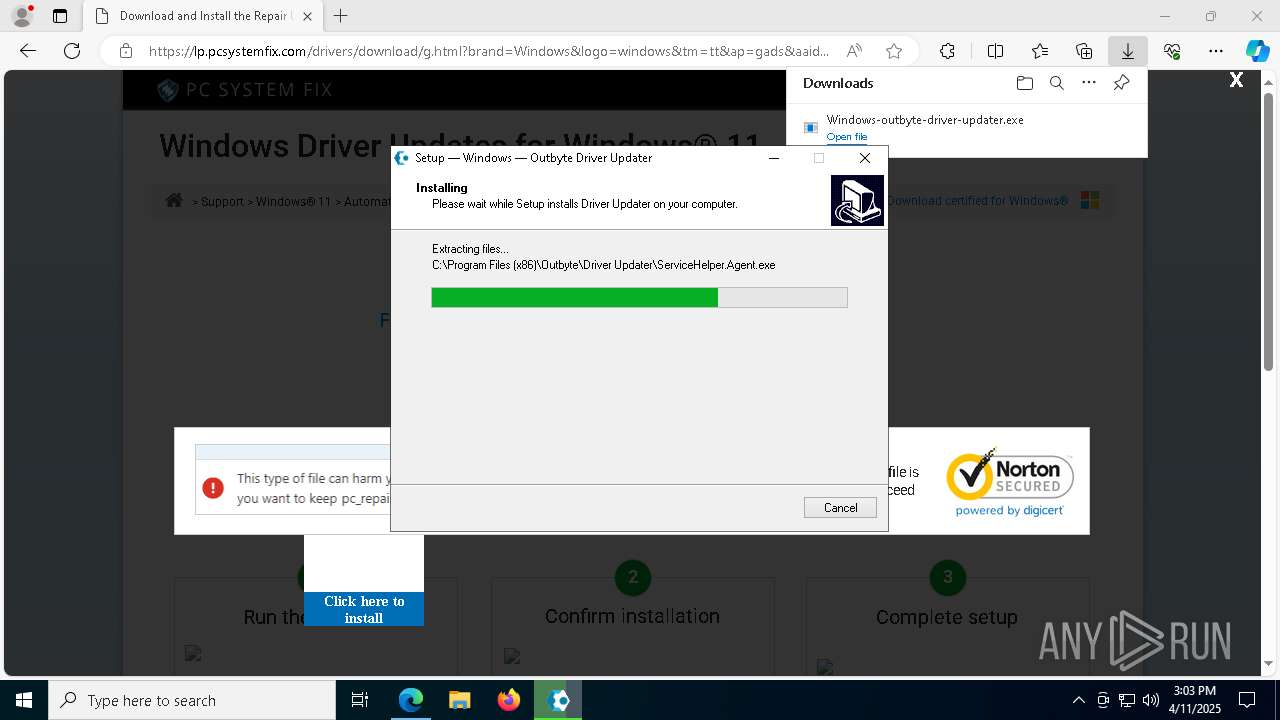
Task: Open Task View on taskbar
Action: pyautogui.click(x=360, y=700)
